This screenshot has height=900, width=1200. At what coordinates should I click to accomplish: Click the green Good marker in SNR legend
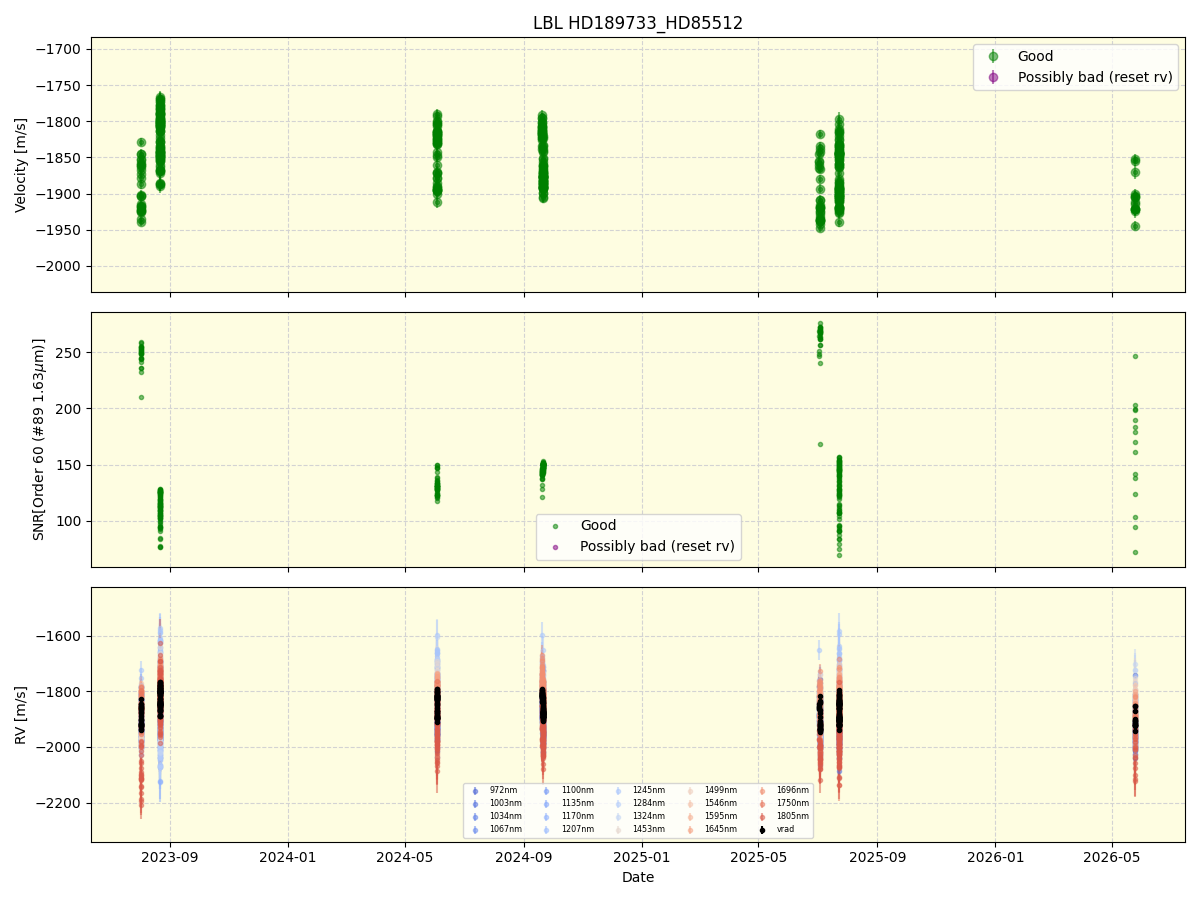point(556,526)
